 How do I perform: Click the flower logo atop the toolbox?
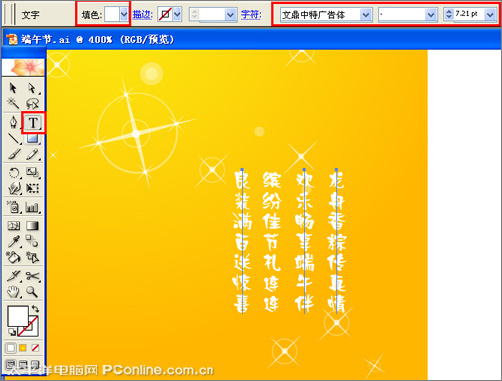tap(24, 68)
